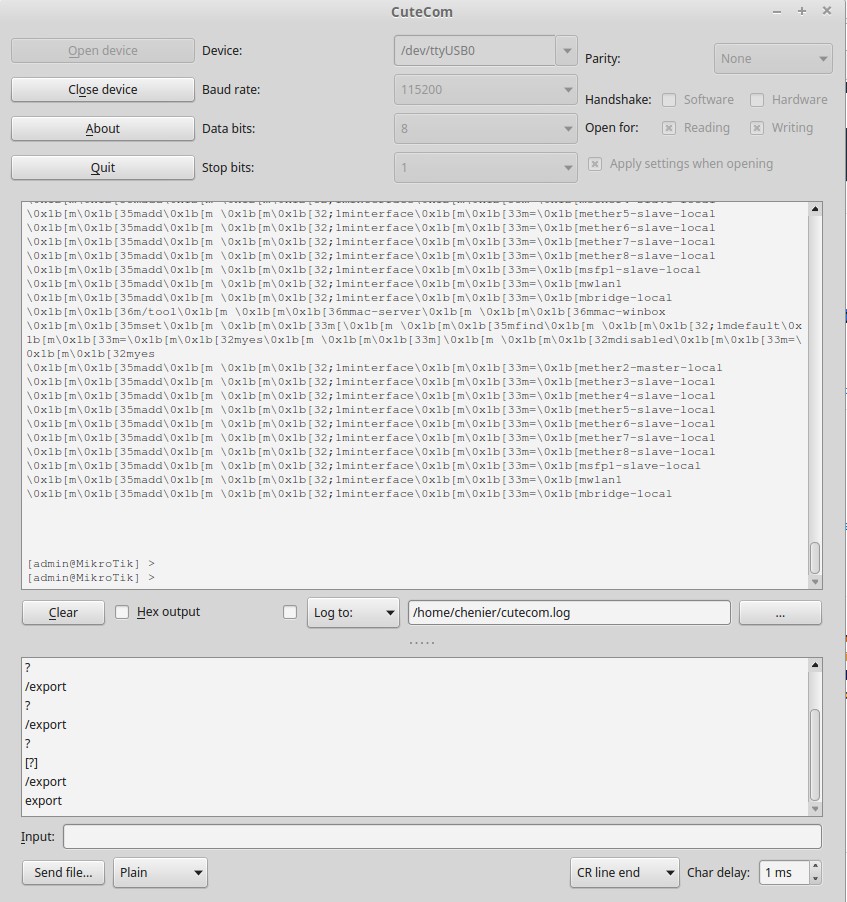The width and height of the screenshot is (847, 902).
Task: Open the Plain input mode dropdown
Action: (159, 872)
